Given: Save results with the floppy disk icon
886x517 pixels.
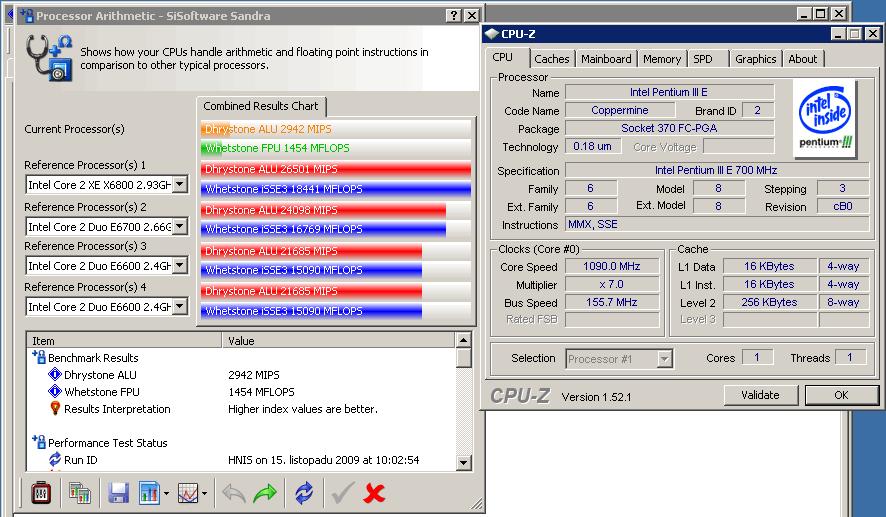Looking at the screenshot, I should pos(118,492).
